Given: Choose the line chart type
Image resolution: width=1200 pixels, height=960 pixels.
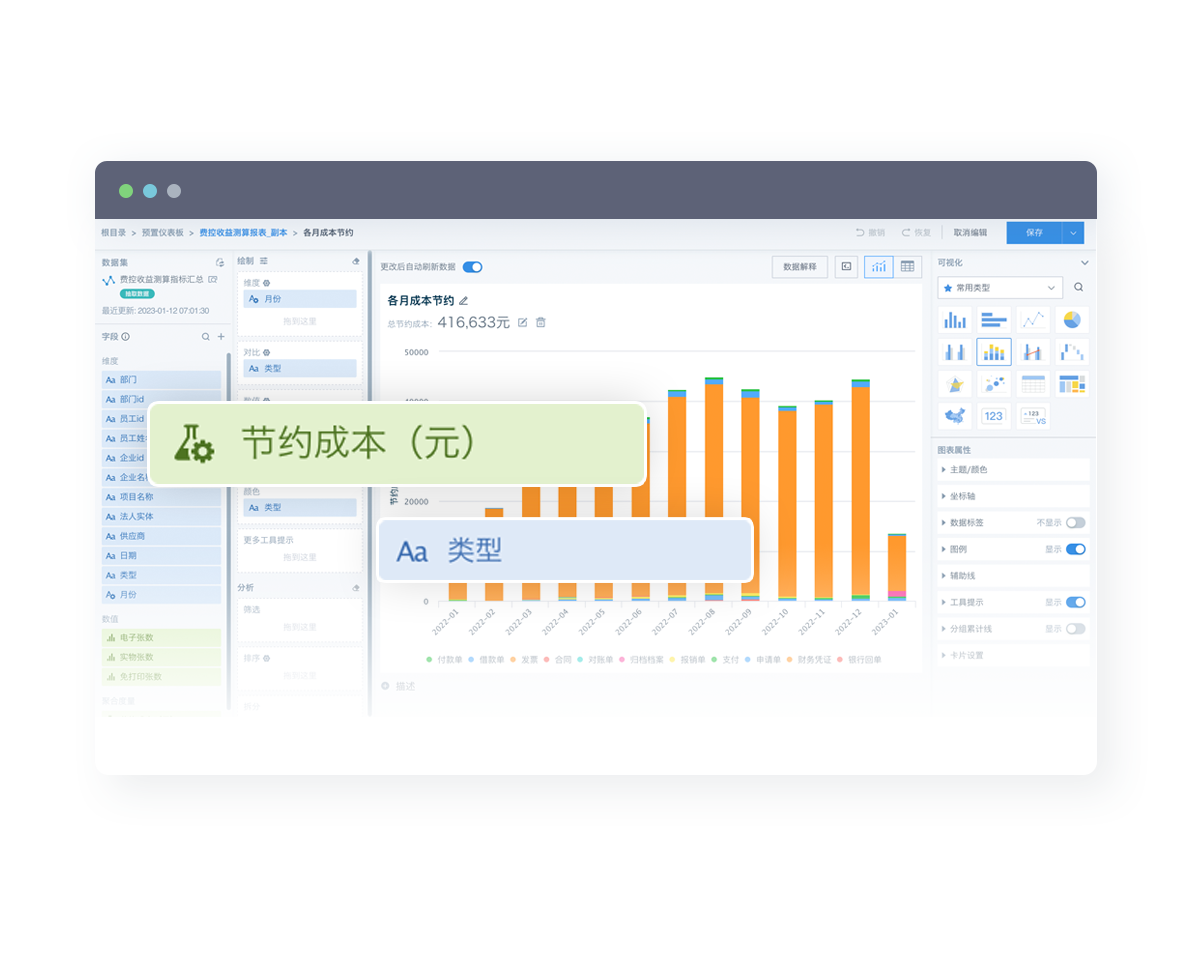Looking at the screenshot, I should [x=1033, y=320].
